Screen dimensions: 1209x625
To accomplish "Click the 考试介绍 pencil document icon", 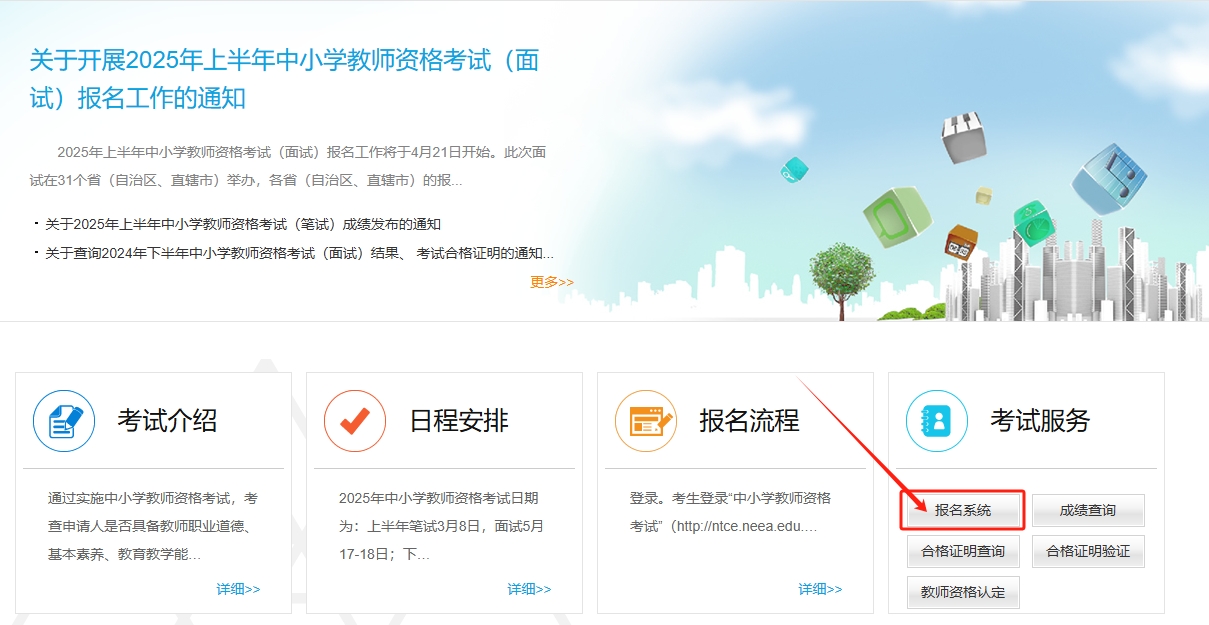I will point(64,421).
